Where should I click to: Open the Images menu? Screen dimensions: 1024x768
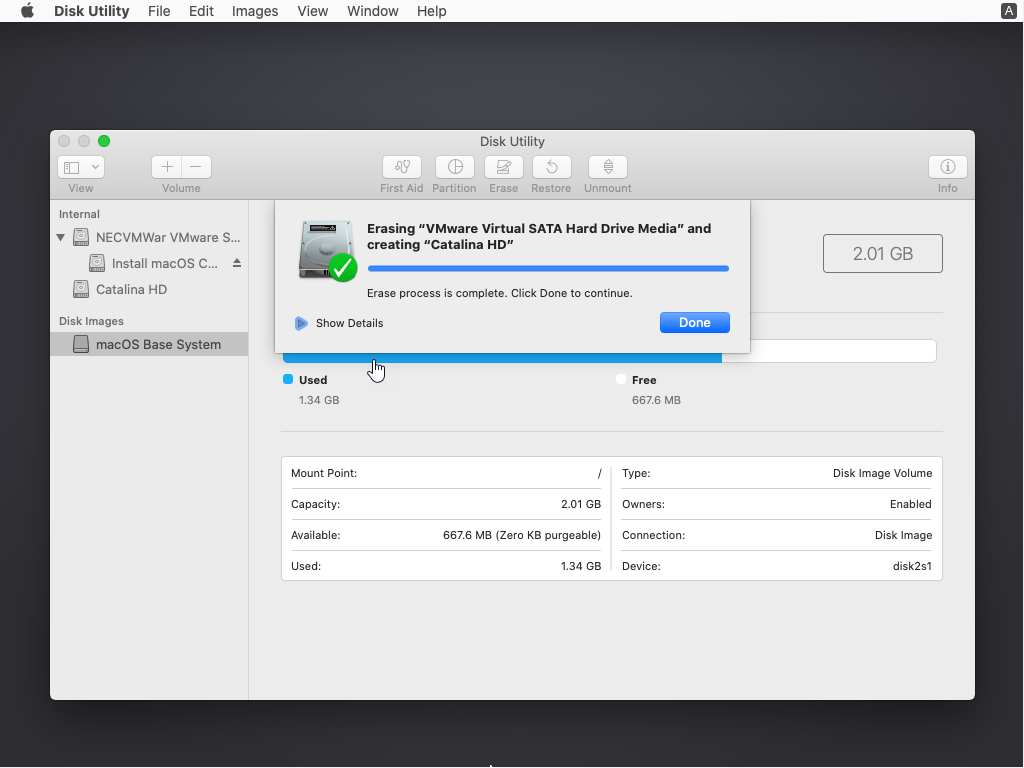coord(255,11)
